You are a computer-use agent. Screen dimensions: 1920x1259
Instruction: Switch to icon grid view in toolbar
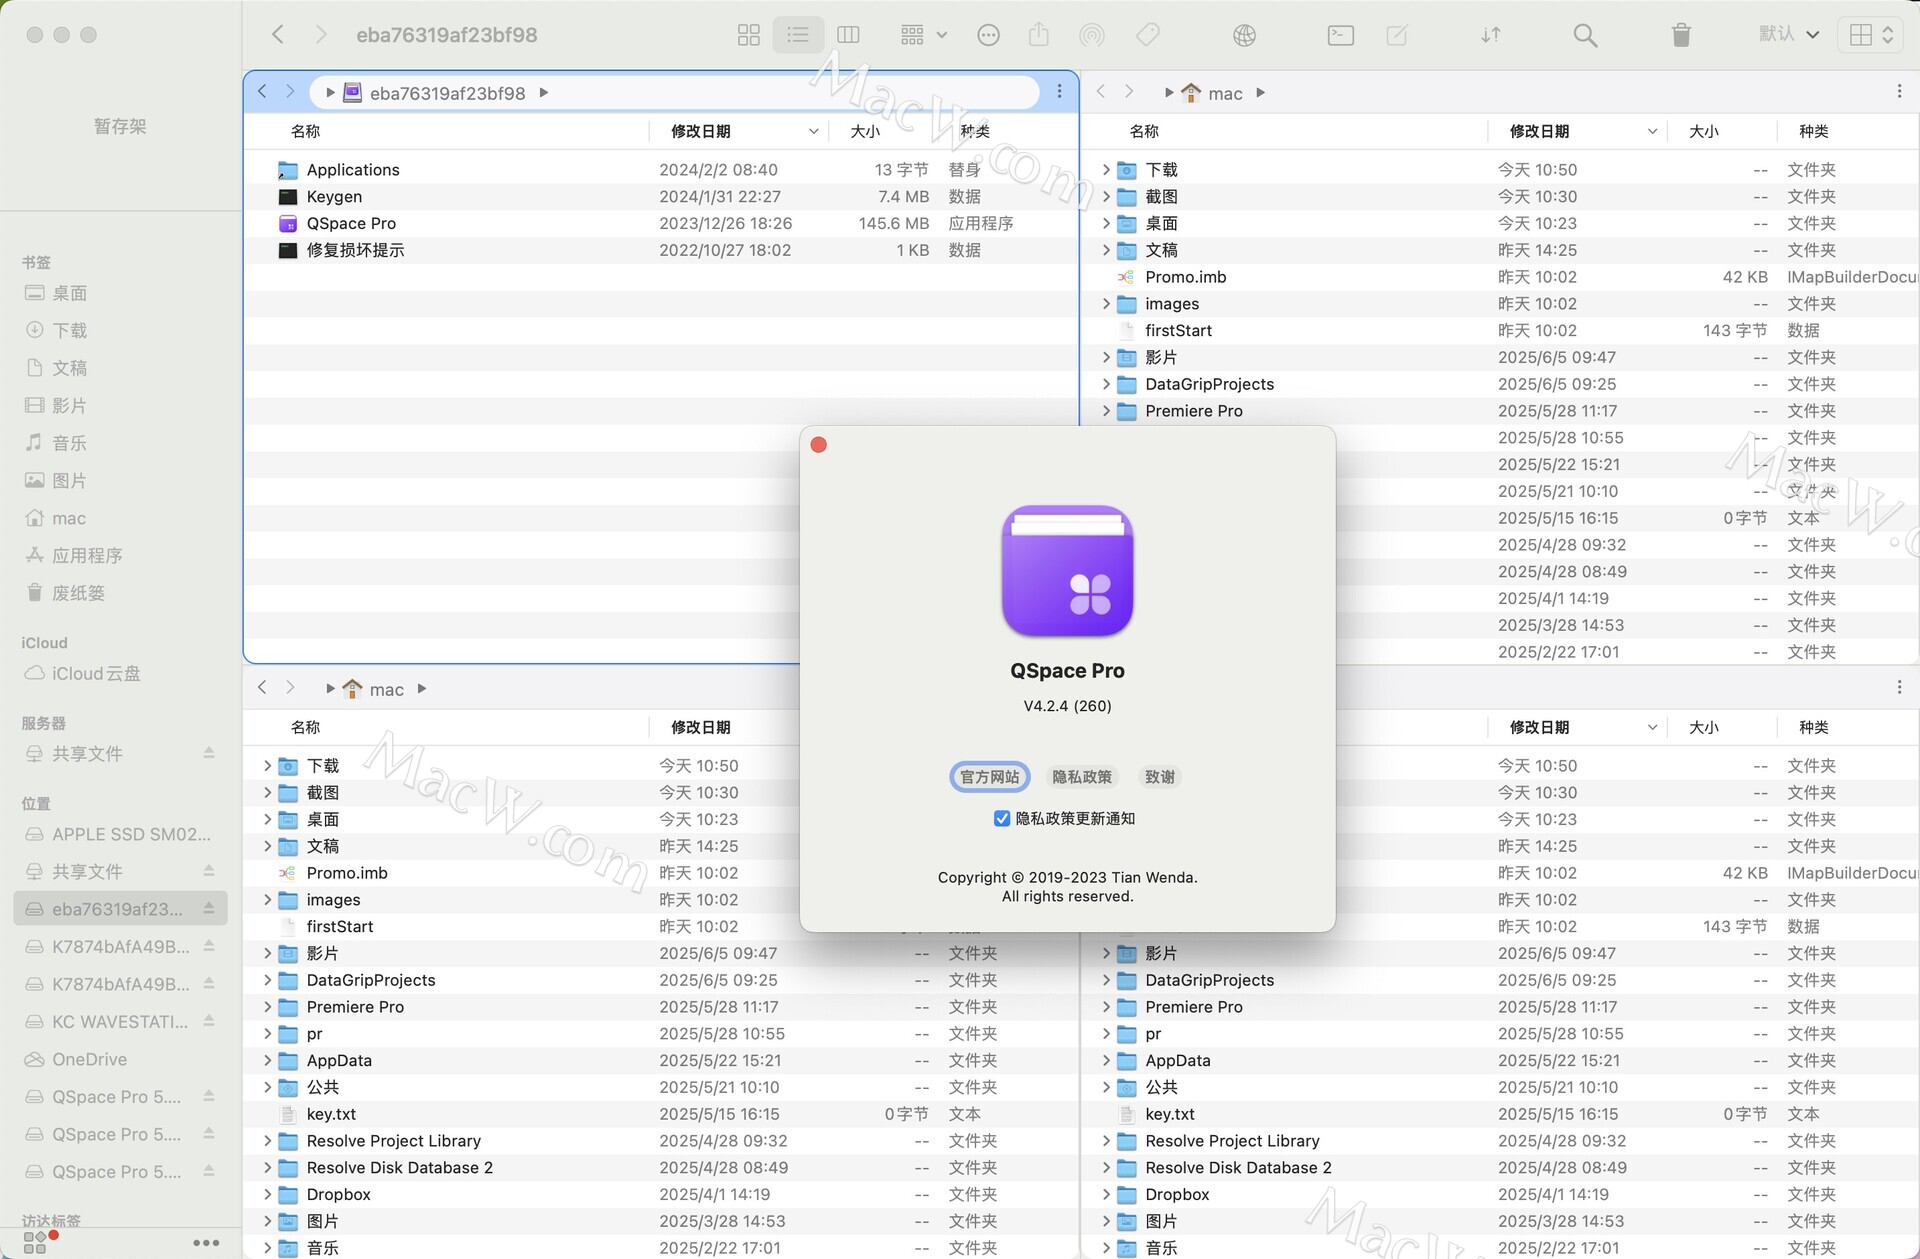tap(748, 35)
